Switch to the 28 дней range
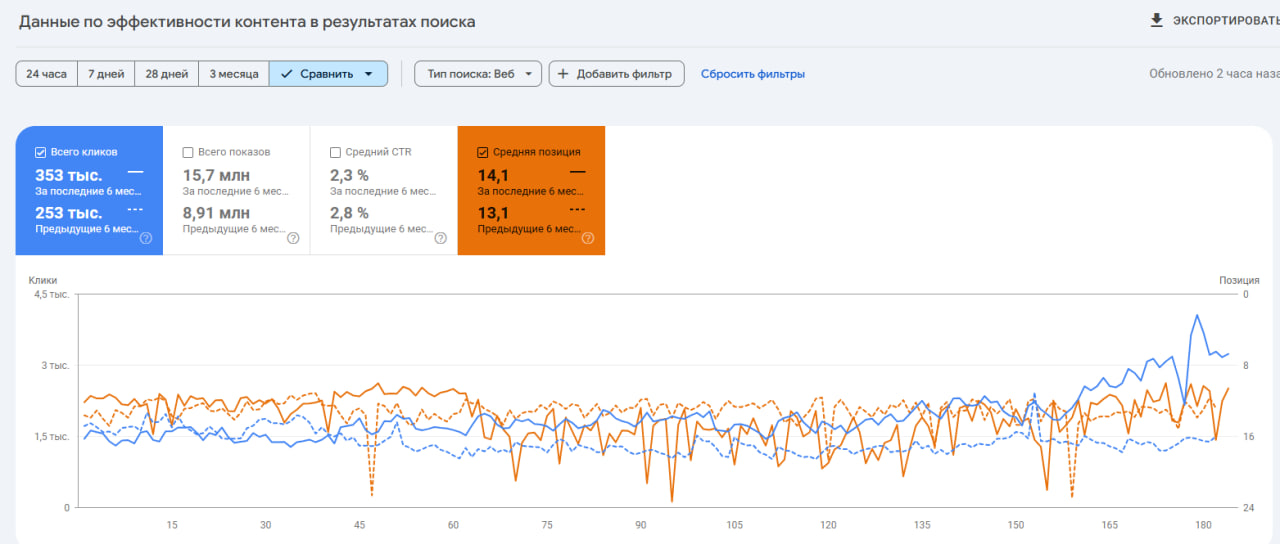 [x=166, y=74]
